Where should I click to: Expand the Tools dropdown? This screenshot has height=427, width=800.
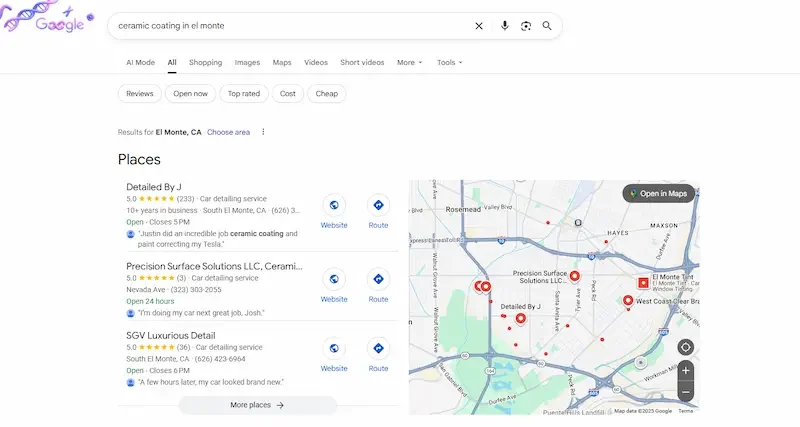tap(449, 62)
